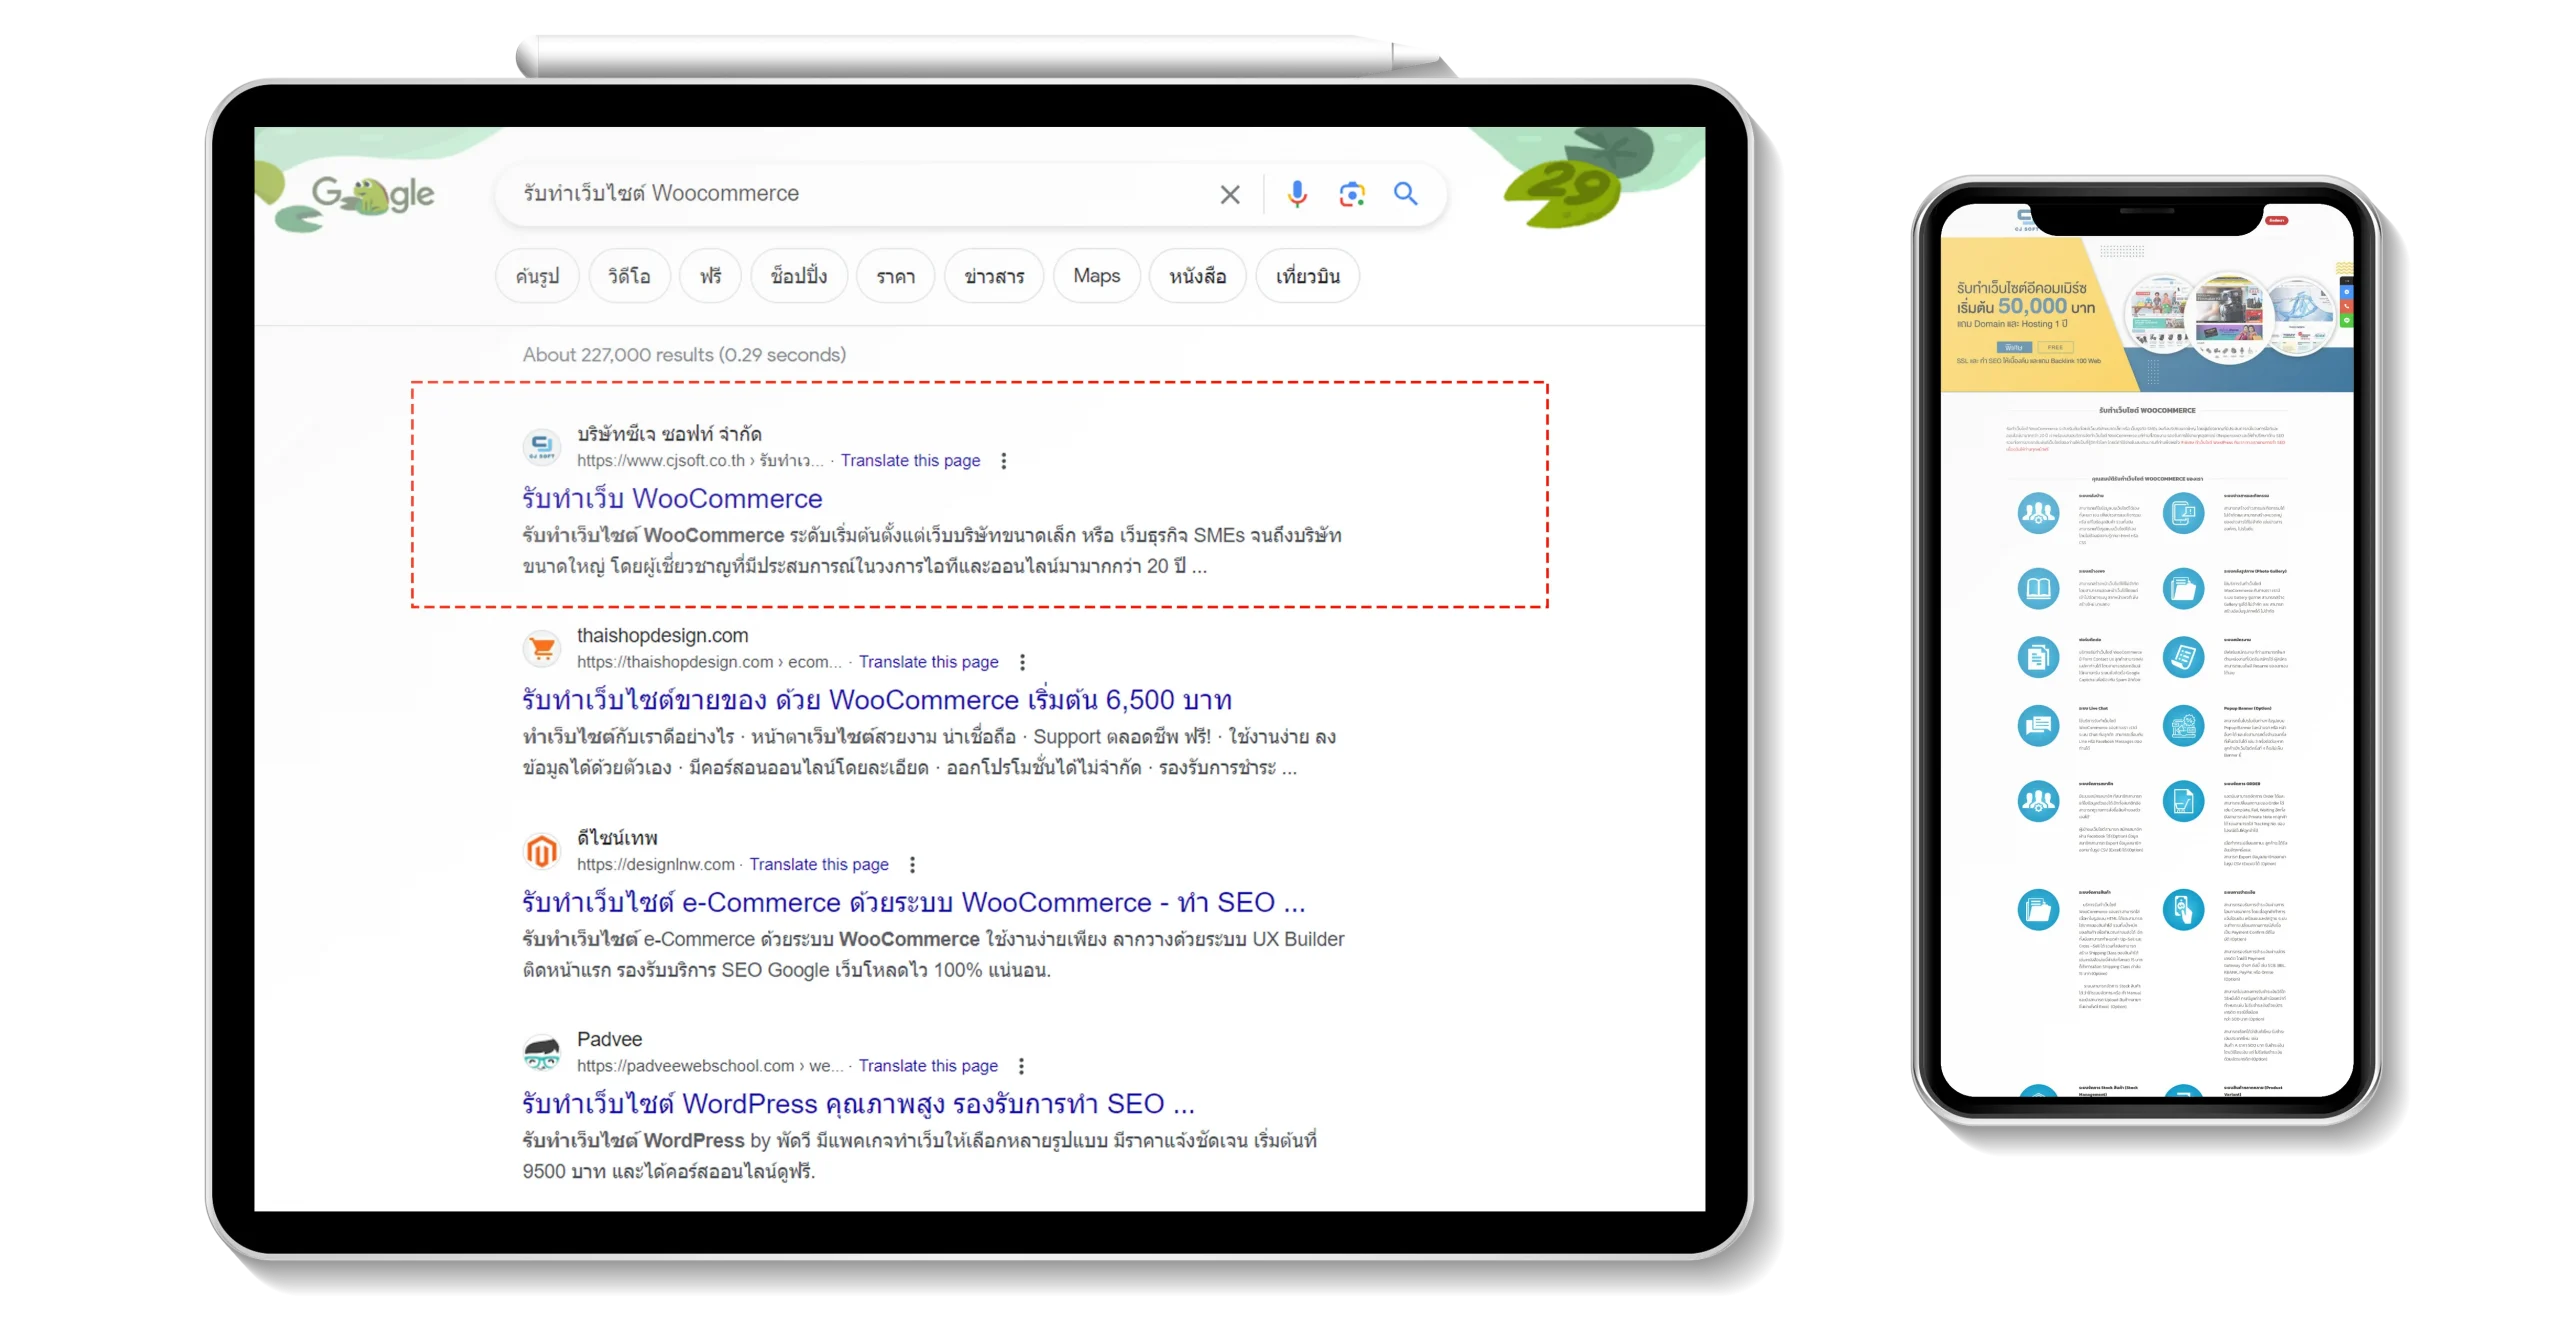This screenshot has width=2560, height=1343.
Task: Tap the red contact button atop phone page
Action: [2277, 220]
